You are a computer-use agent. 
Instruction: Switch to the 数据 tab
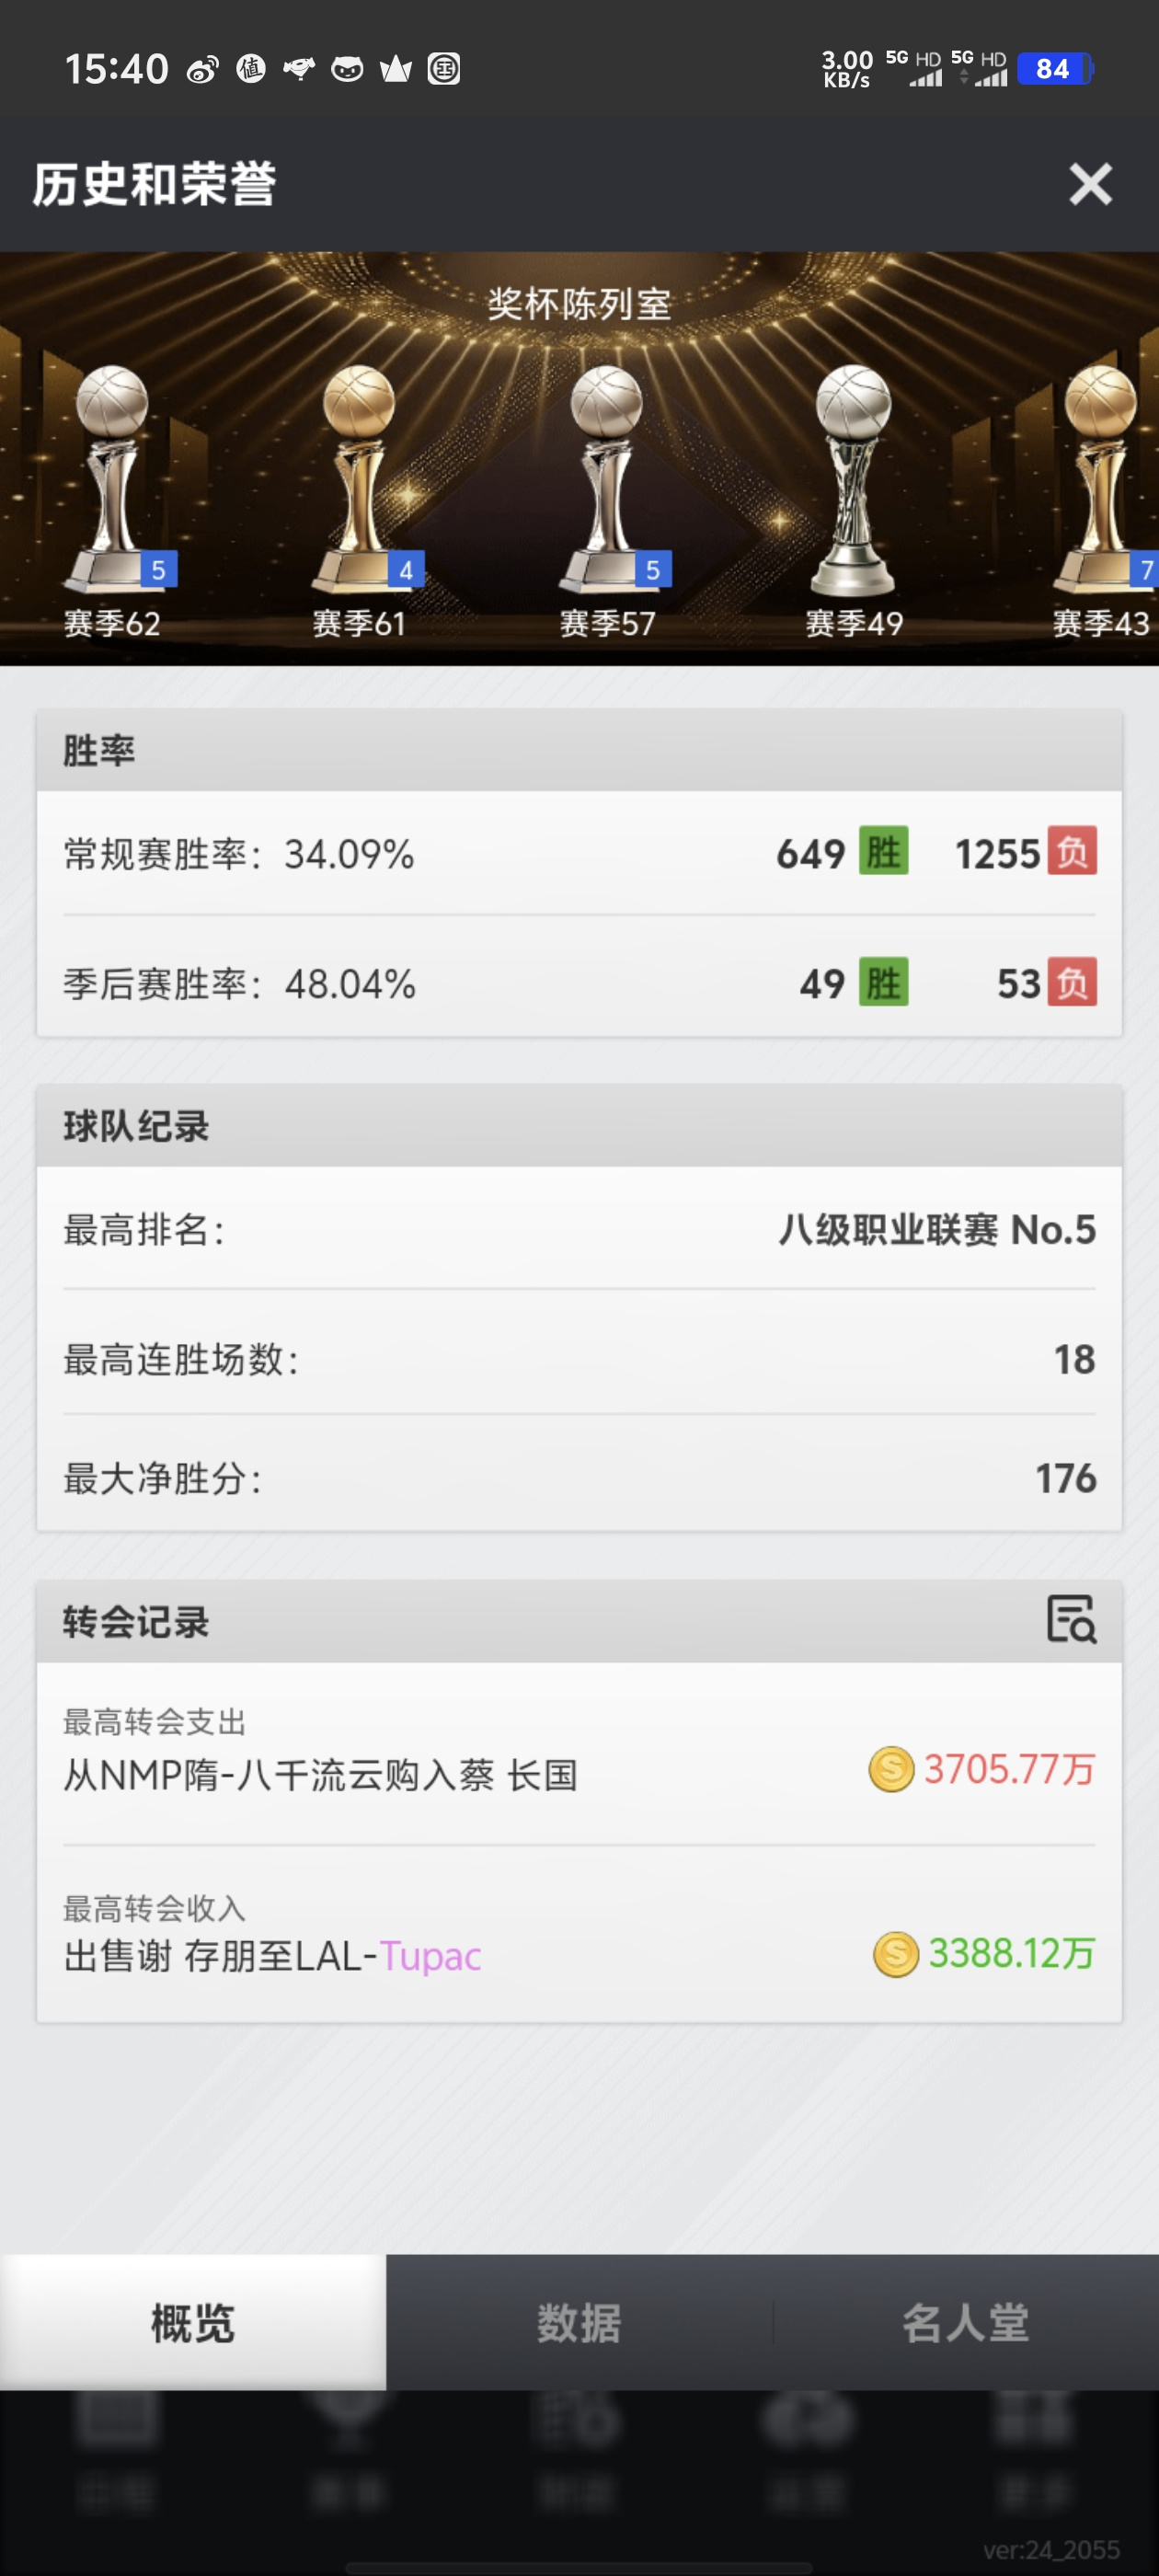579,2322
